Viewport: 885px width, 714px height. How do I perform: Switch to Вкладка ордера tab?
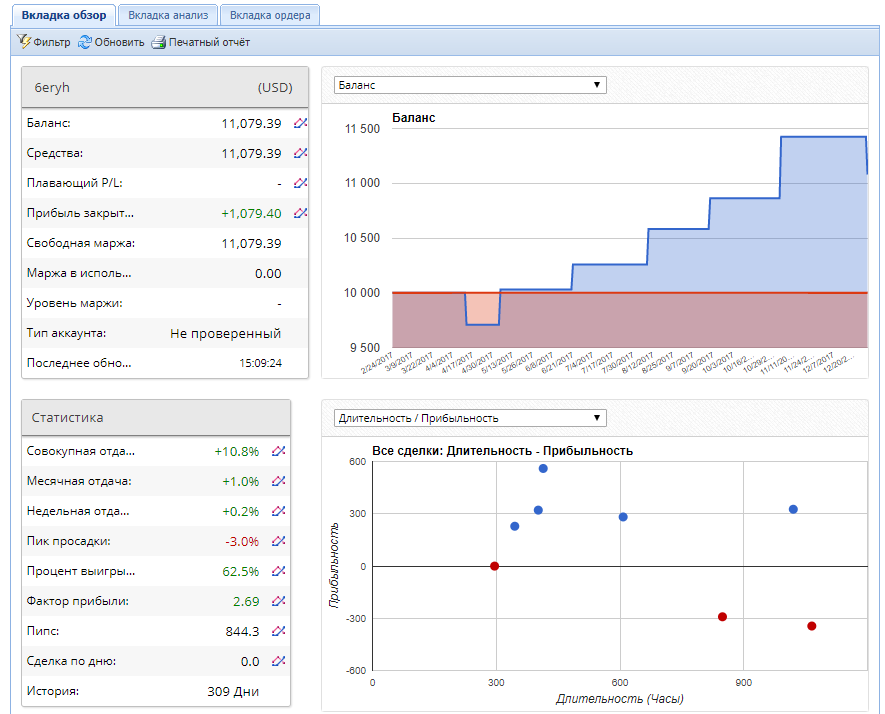[270, 15]
